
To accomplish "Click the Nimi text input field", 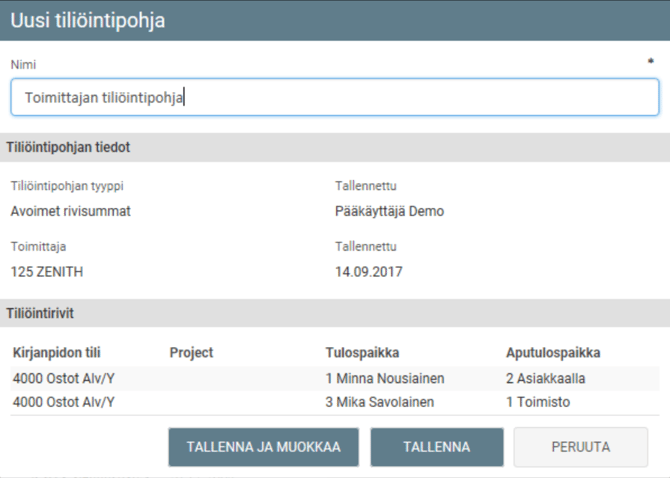I will point(334,98).
